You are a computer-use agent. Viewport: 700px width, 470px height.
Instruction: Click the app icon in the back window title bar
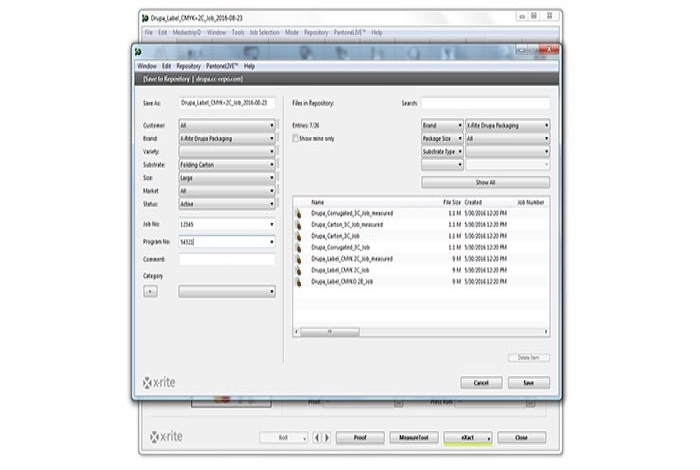(145, 18)
